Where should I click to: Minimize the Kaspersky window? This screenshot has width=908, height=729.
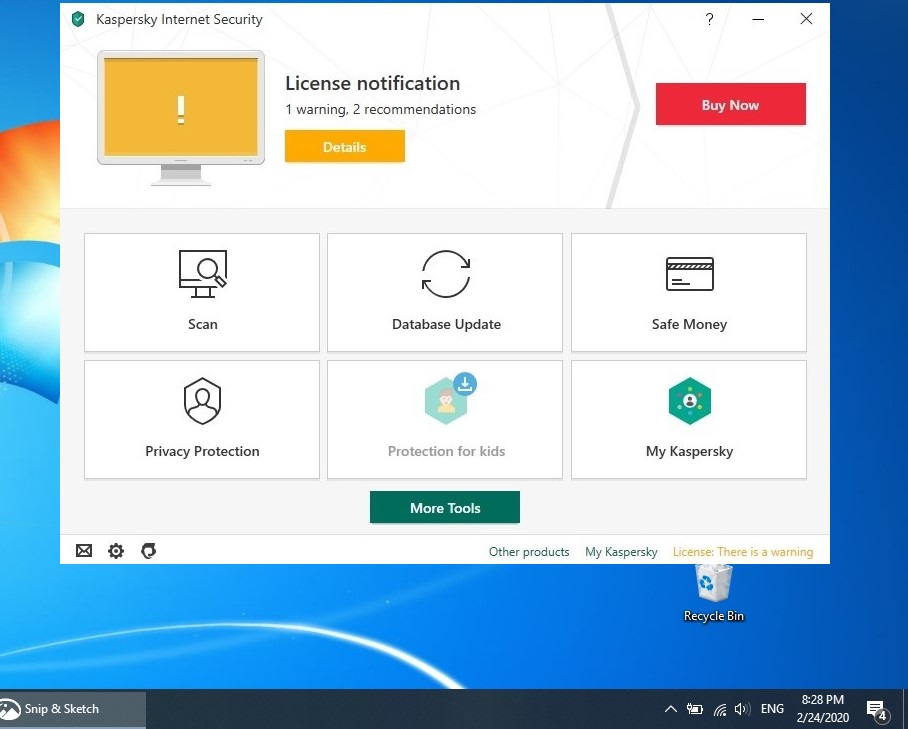758,19
